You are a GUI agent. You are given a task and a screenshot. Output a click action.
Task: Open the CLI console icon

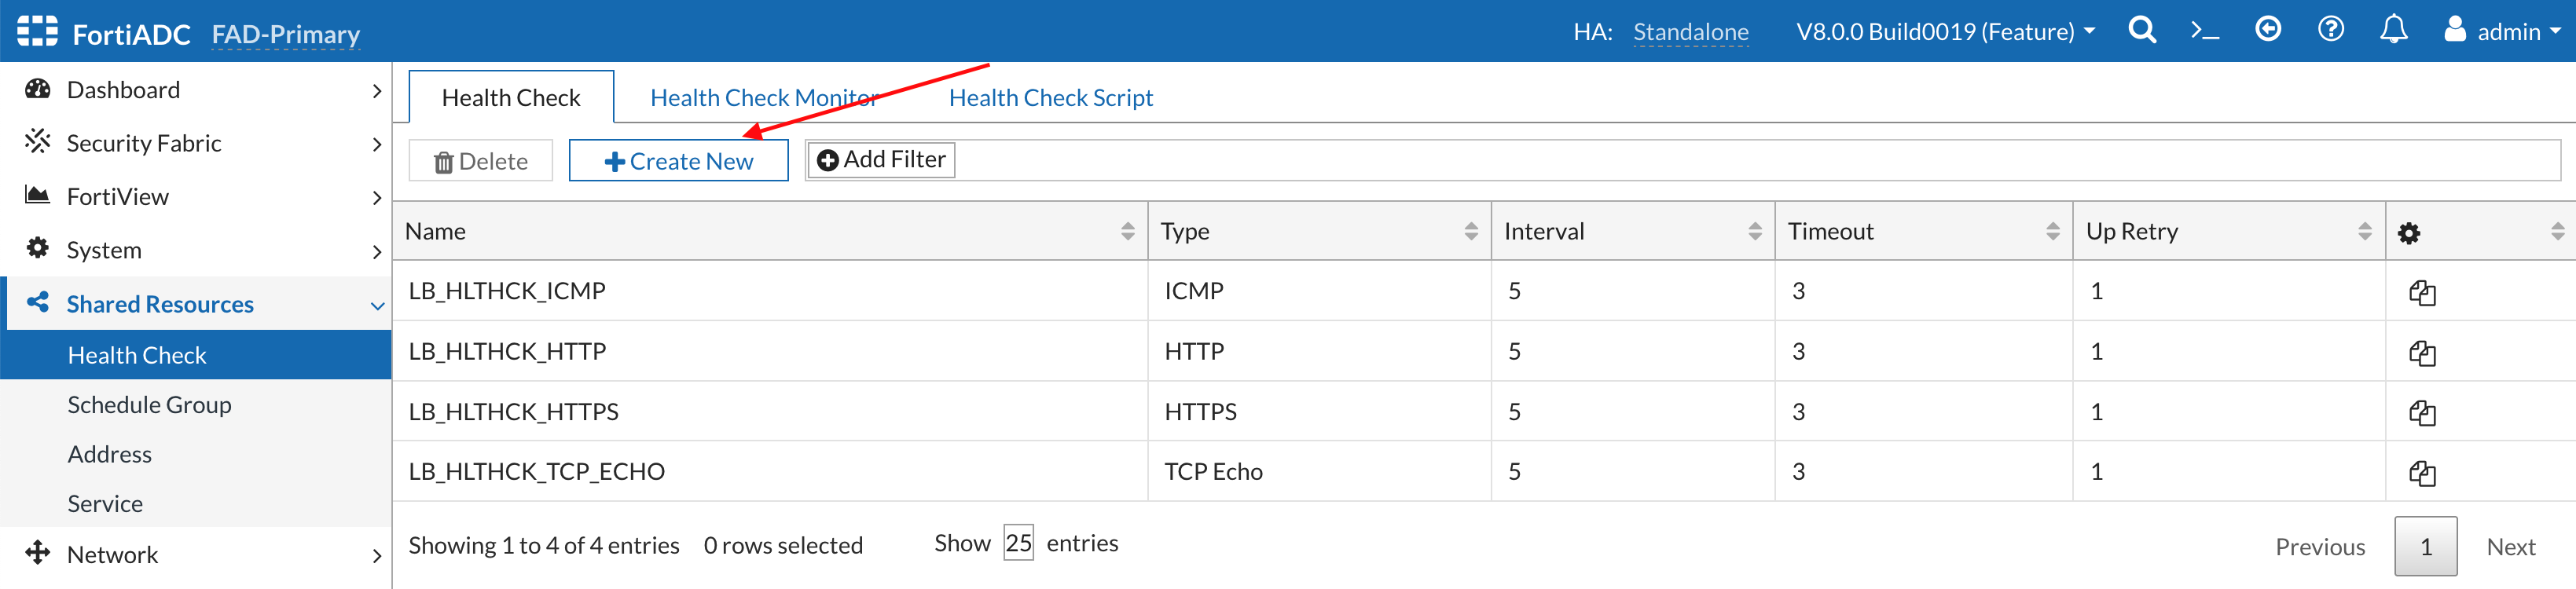[2204, 31]
